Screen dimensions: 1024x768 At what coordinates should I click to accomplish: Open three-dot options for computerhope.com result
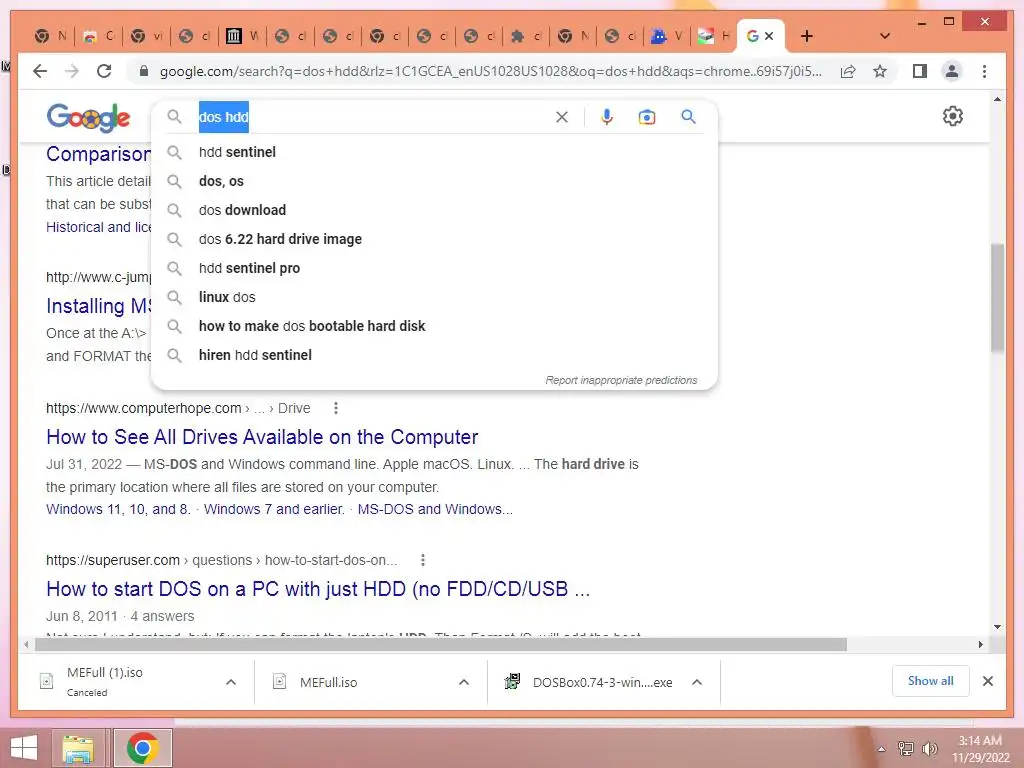pyautogui.click(x=336, y=408)
